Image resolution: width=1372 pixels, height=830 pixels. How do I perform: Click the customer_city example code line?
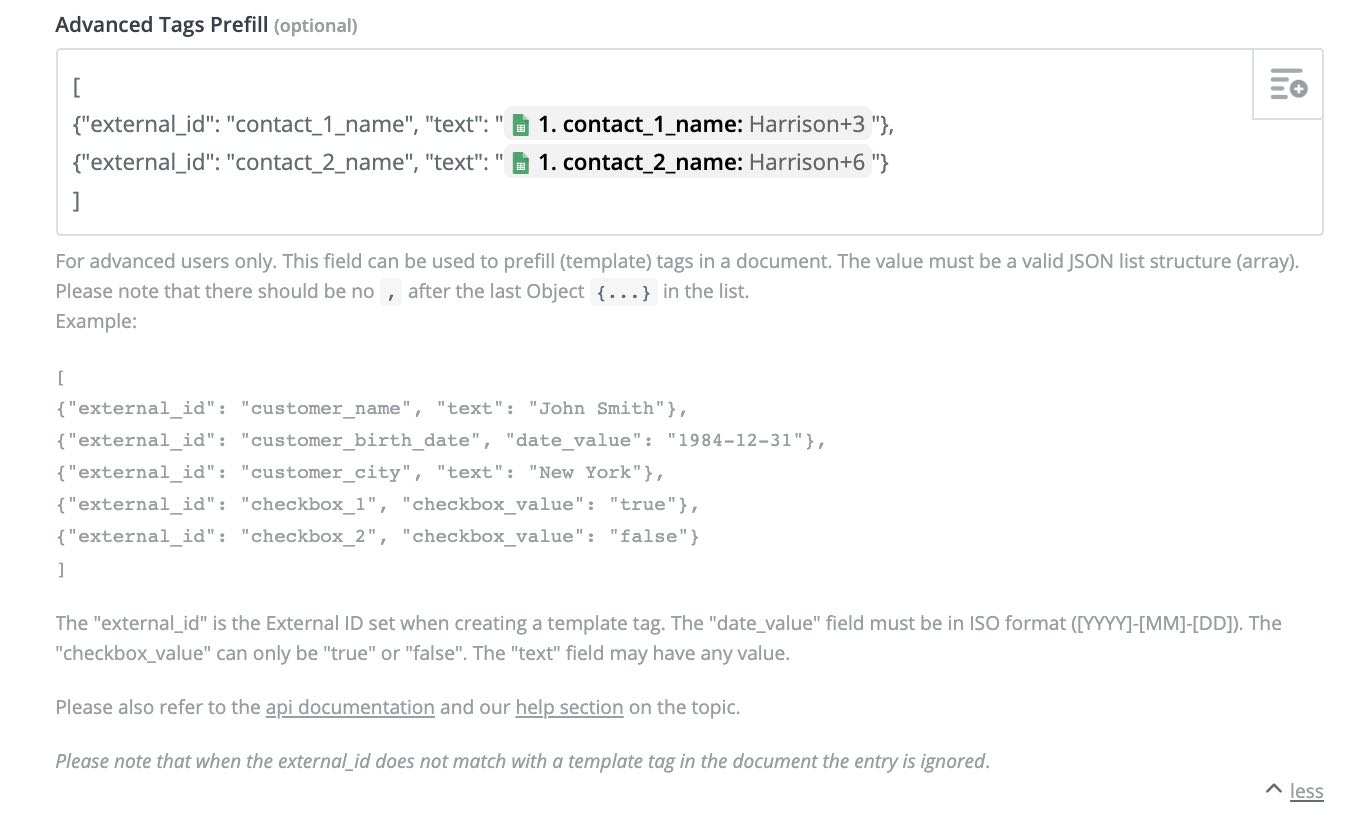tap(360, 472)
